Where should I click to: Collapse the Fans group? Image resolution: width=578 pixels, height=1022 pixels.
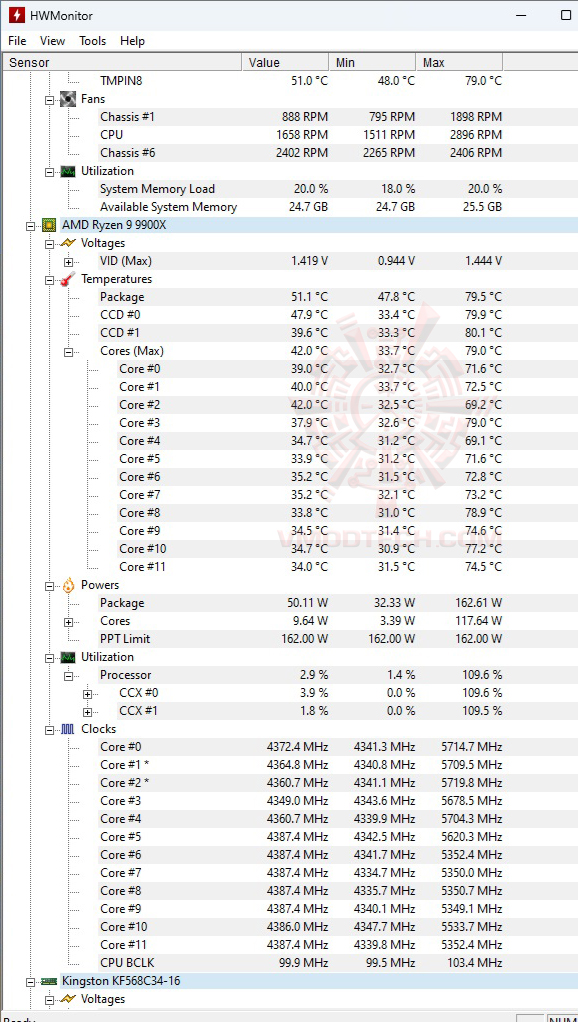point(49,100)
